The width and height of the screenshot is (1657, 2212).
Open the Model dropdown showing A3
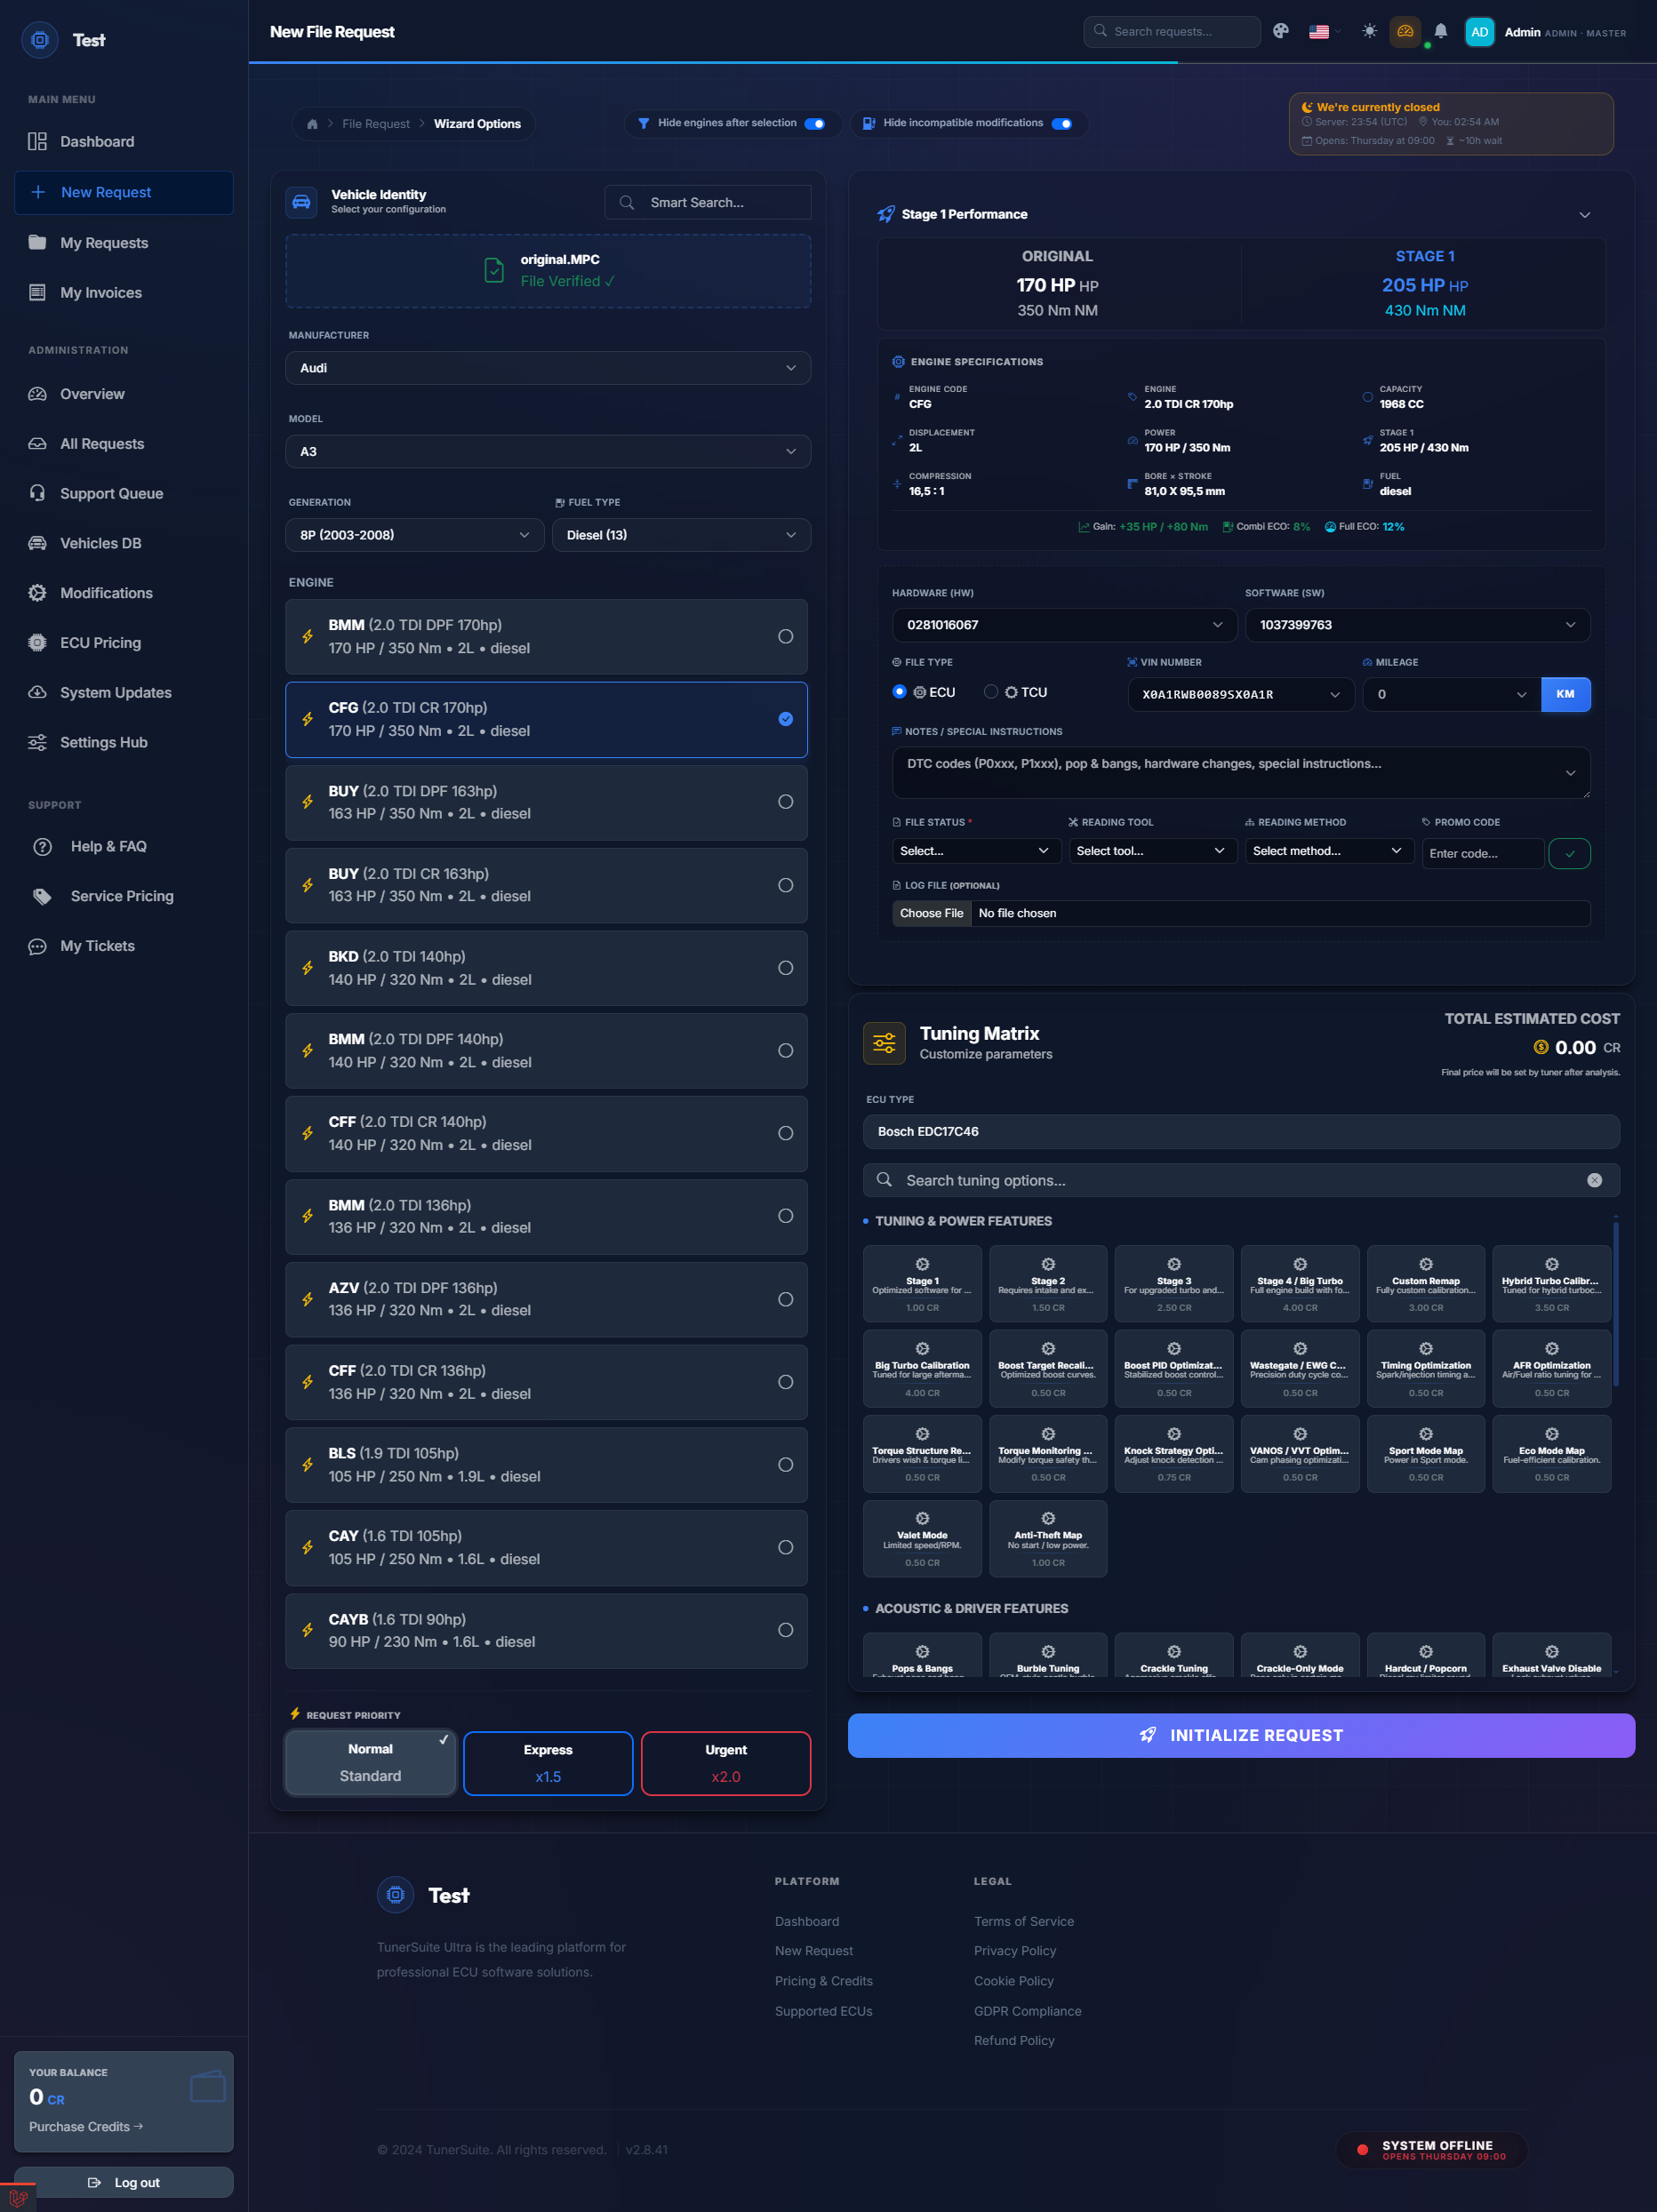point(548,452)
